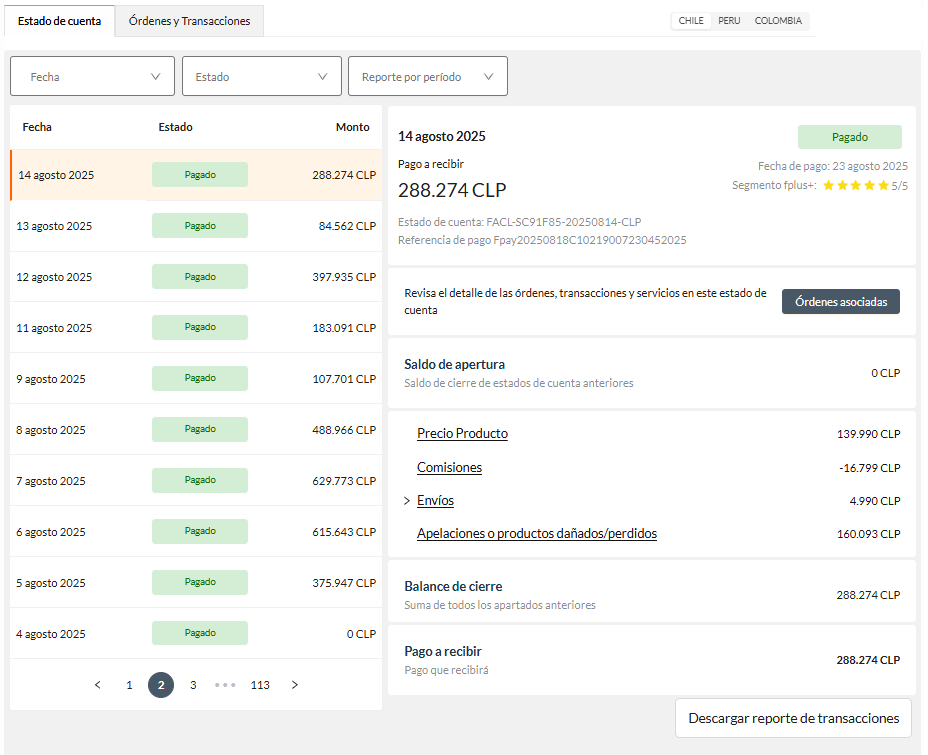Select the Estado de cuenta tab
928x755 pixels.
tap(59, 21)
